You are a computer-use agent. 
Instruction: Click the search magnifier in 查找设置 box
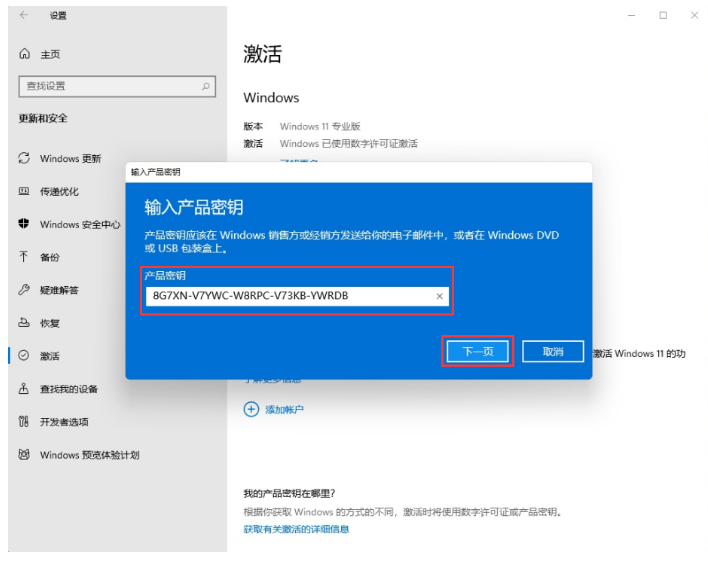click(207, 87)
